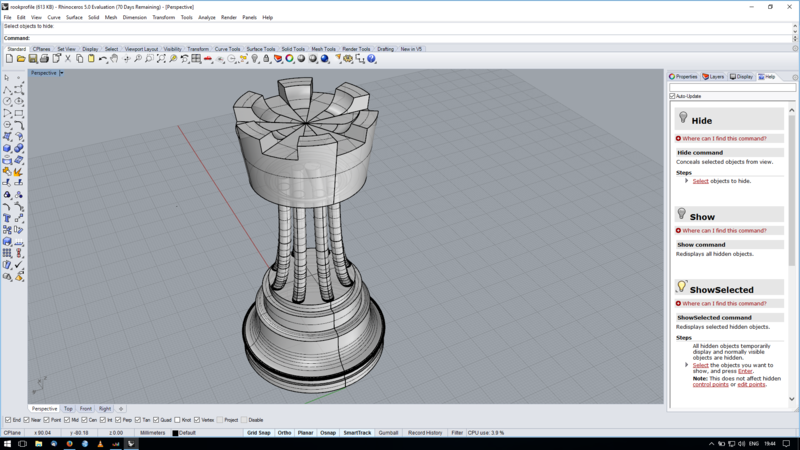Click the blue Help question mark icon

tap(371, 59)
